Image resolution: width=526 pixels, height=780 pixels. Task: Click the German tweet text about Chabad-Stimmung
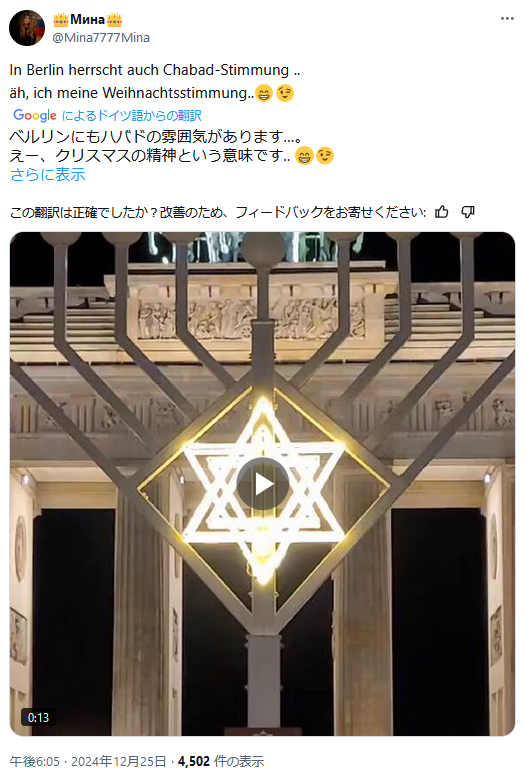pyautogui.click(x=155, y=81)
